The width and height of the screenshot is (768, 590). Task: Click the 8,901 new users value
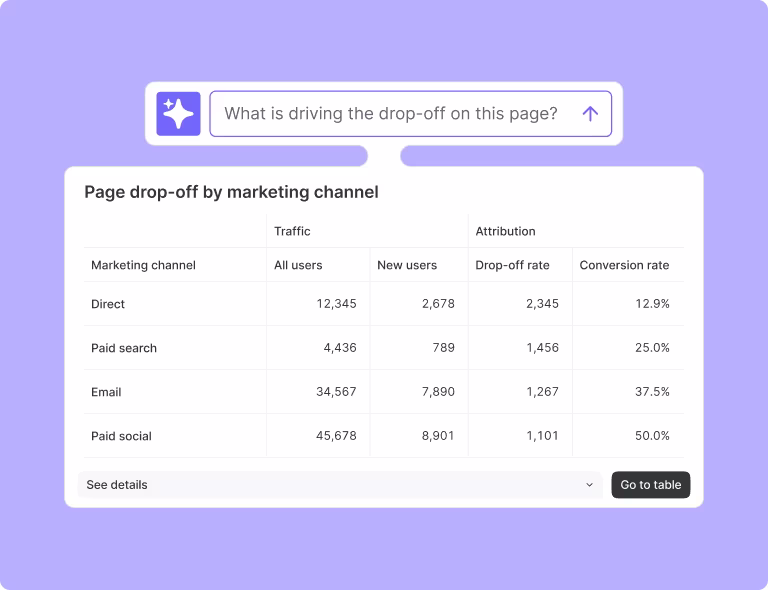438,436
